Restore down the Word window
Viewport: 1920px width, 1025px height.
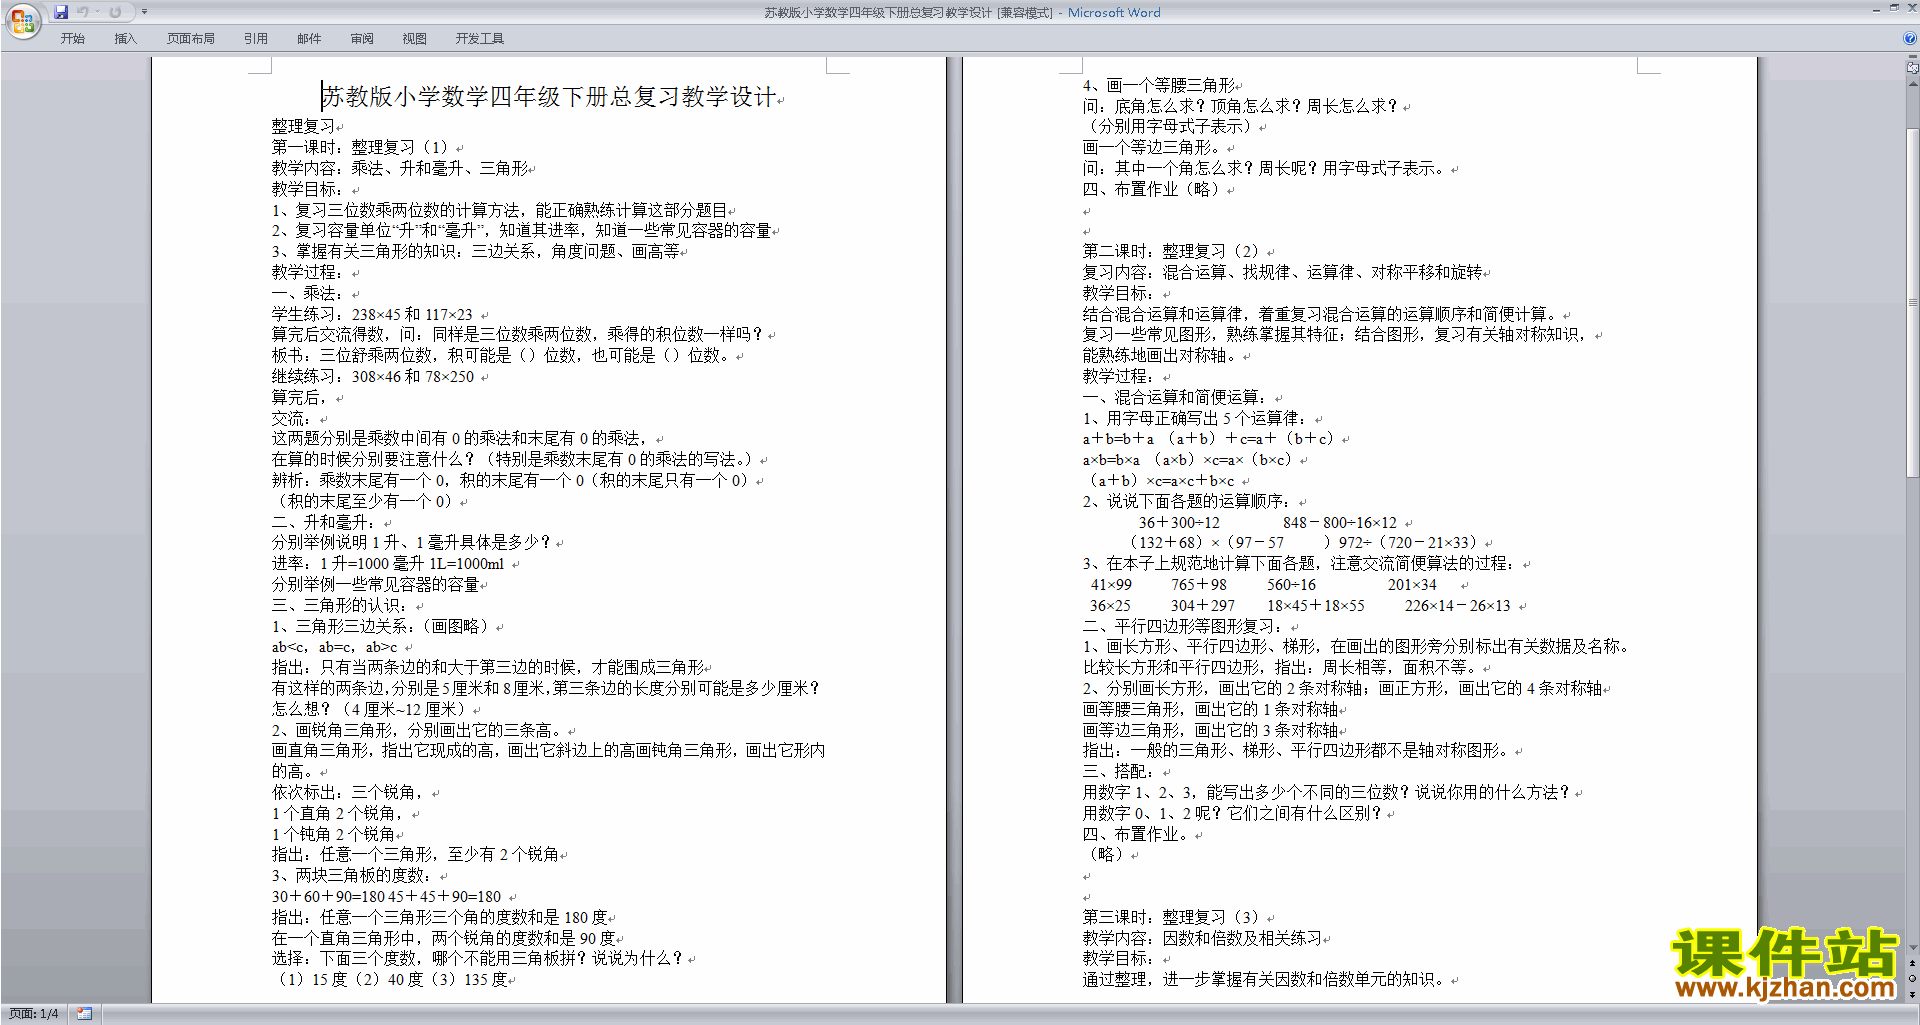click(x=1893, y=8)
